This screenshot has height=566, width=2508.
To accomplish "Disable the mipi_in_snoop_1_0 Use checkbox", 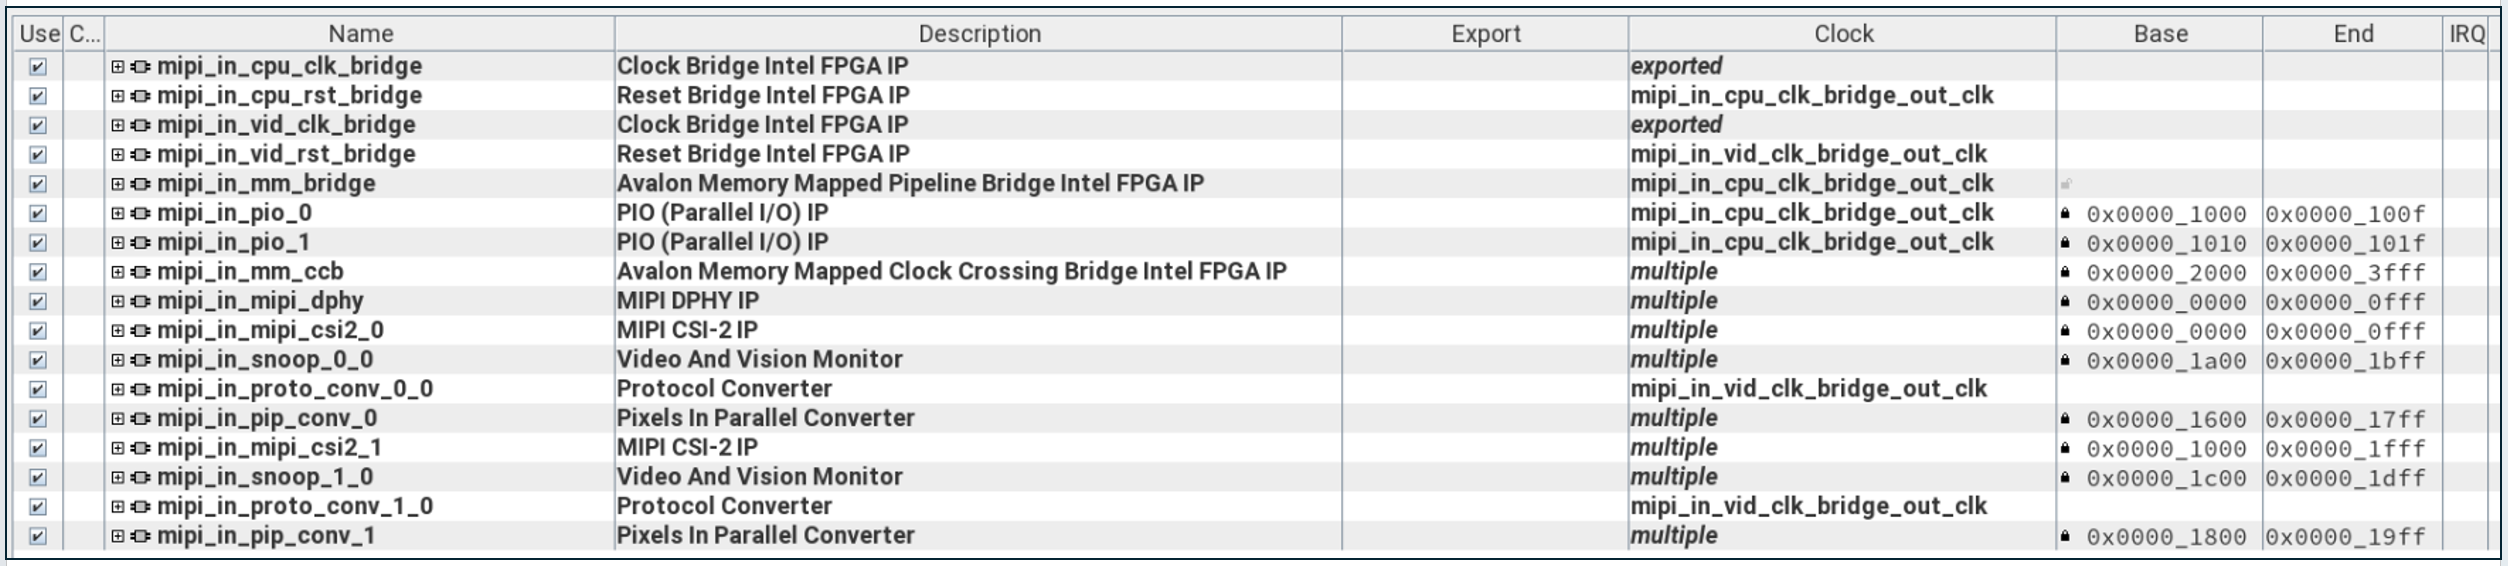I will [38, 477].
